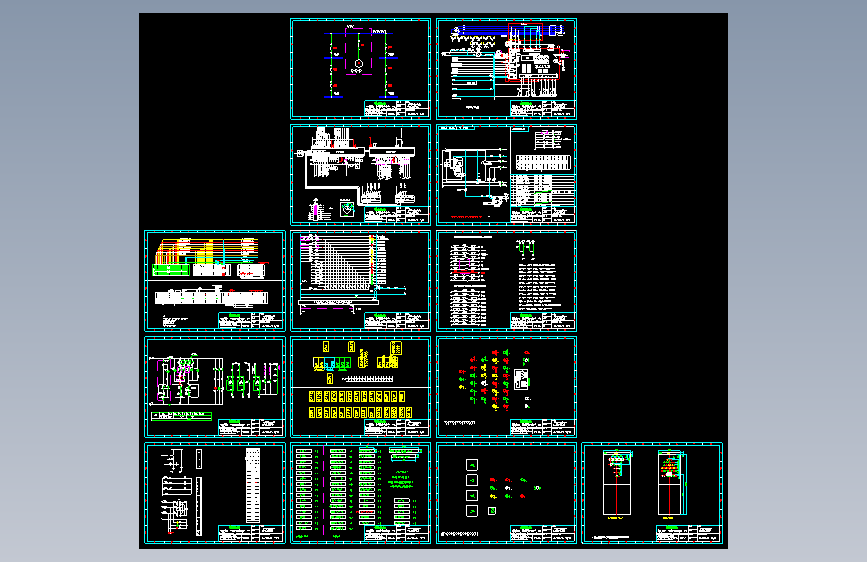Screen dimensions: 867x562
Task: Select the sheet filled with white text lists
Action: point(506,281)
